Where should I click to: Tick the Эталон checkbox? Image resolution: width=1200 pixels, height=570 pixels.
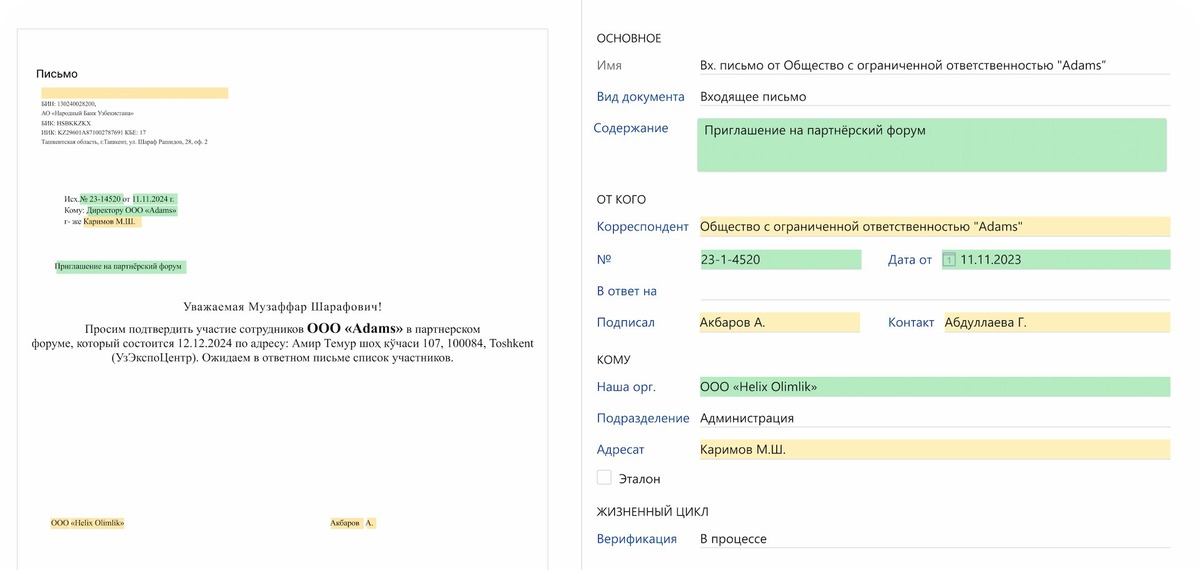[x=604, y=478]
